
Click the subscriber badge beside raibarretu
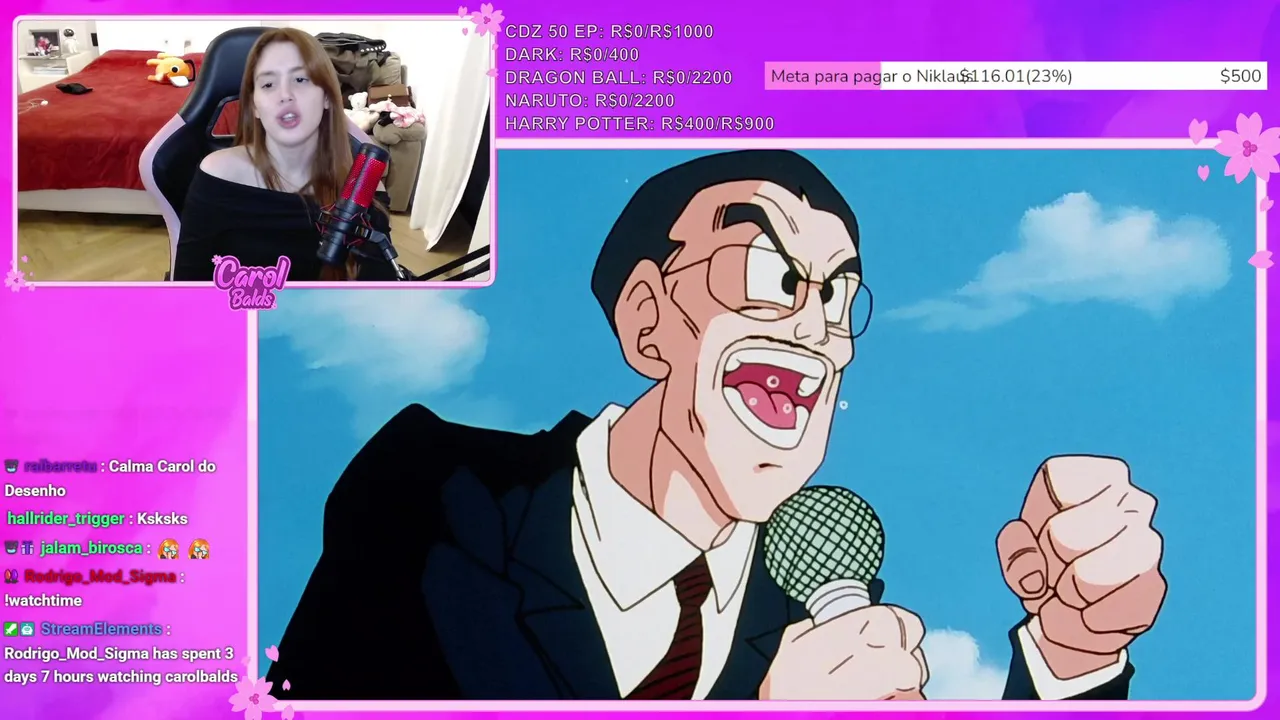(12, 466)
